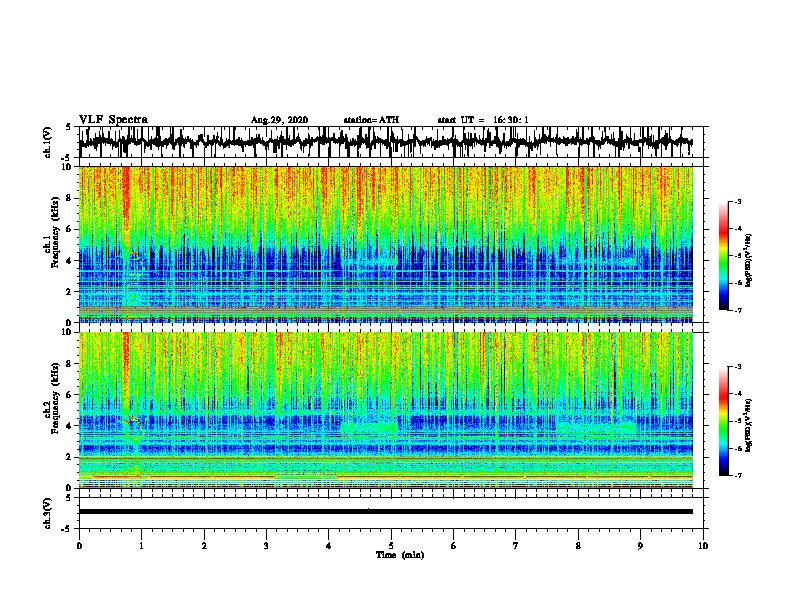Click the ch.2 "Frequency (kHz)" axis label
This screenshot has height=612, width=792.
point(55,398)
